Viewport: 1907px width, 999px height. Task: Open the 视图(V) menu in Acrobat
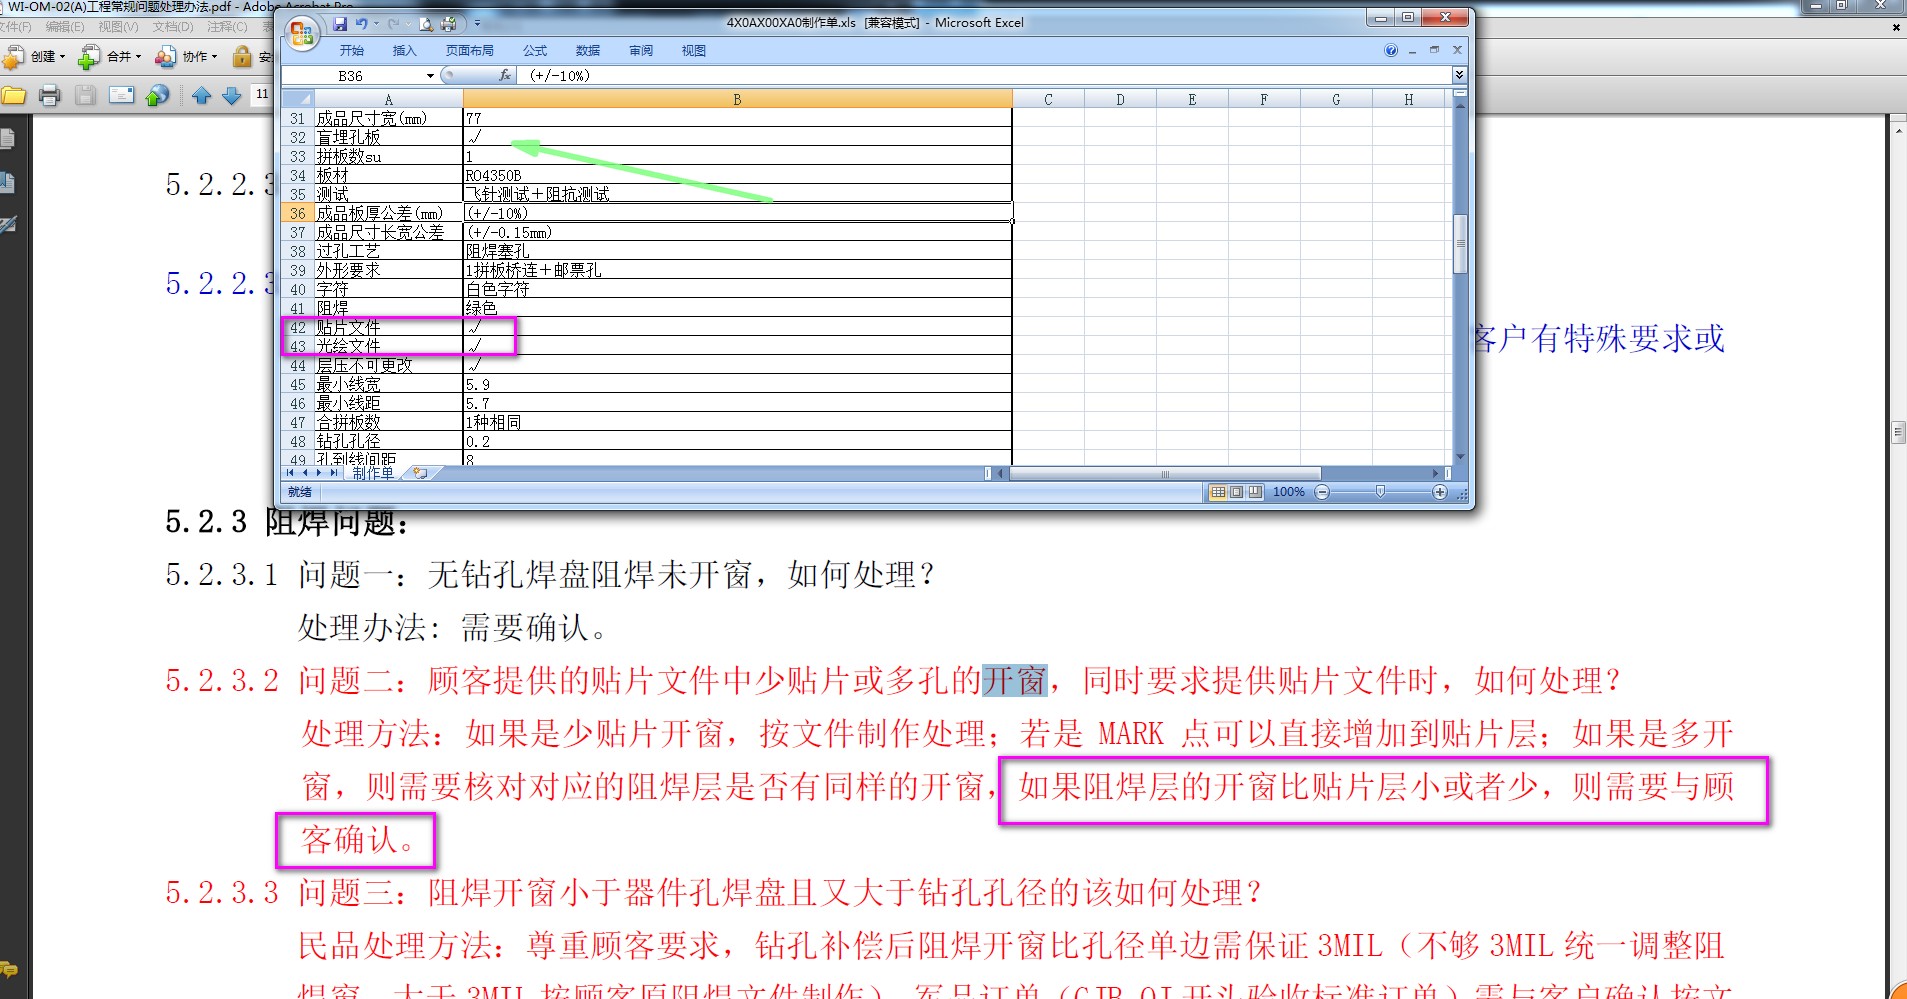pos(118,27)
